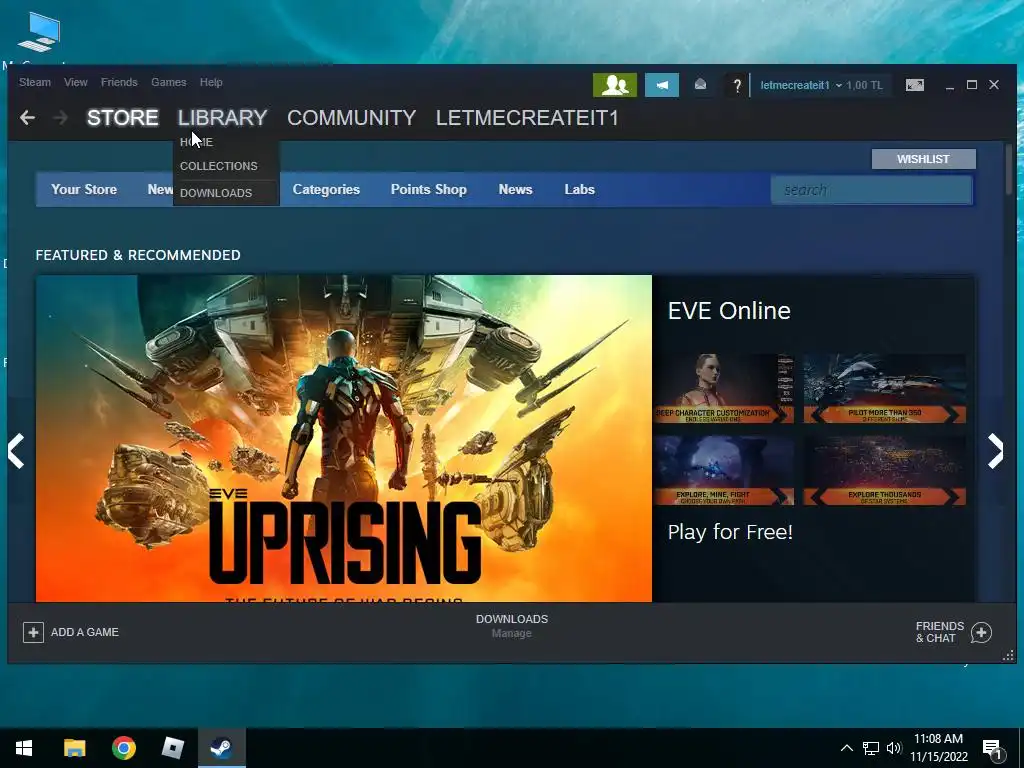Click the blue announcements megaphone icon
This screenshot has height=768, width=1024.
pos(662,85)
